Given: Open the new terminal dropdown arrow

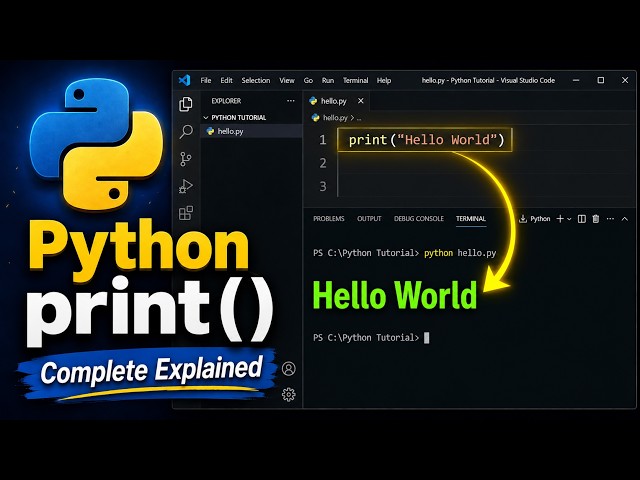Looking at the screenshot, I should (x=569, y=219).
